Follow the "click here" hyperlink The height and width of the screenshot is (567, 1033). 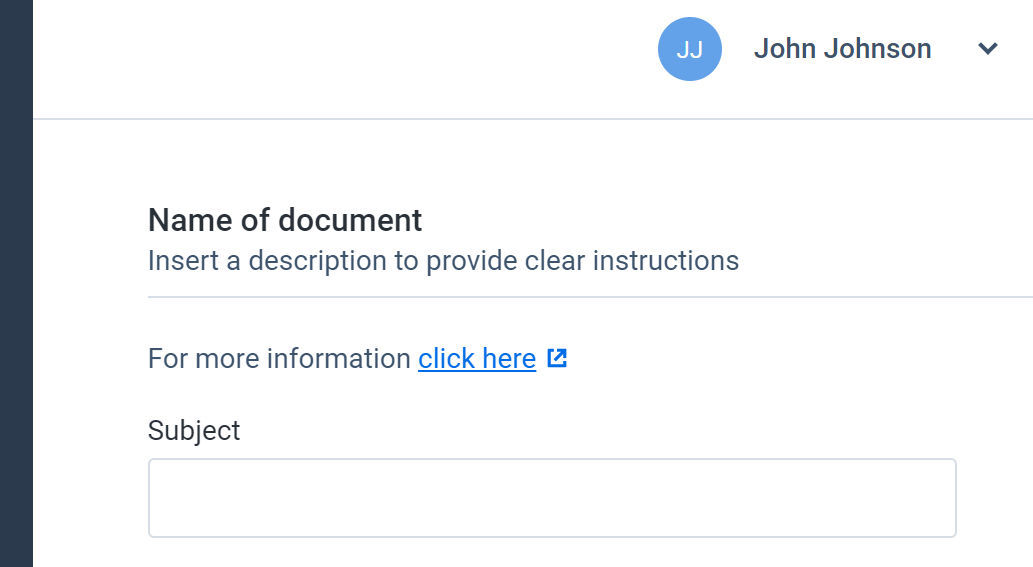tap(477, 359)
